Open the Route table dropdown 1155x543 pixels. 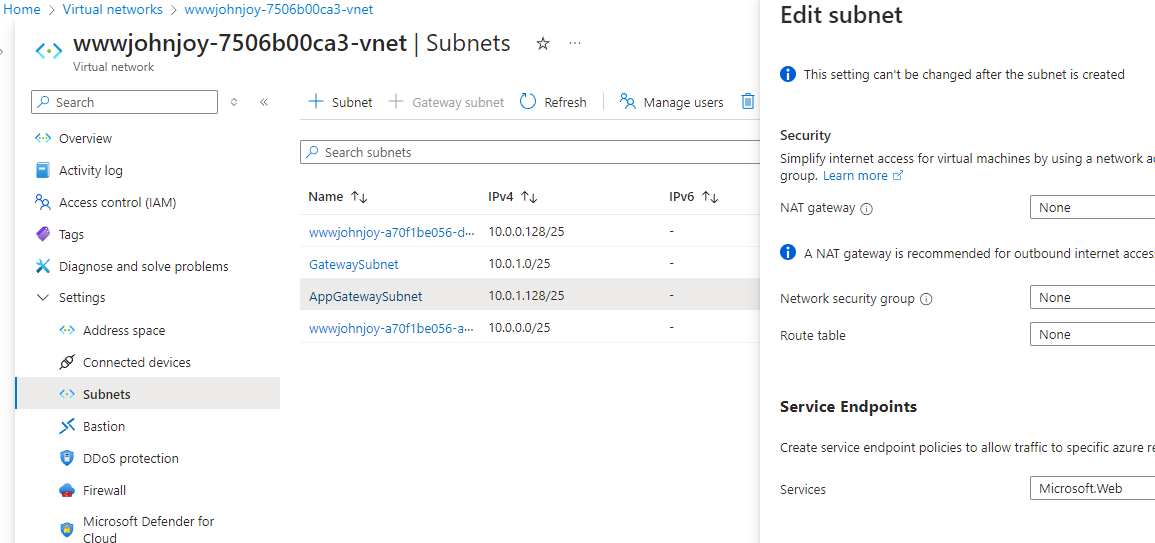coord(1092,335)
